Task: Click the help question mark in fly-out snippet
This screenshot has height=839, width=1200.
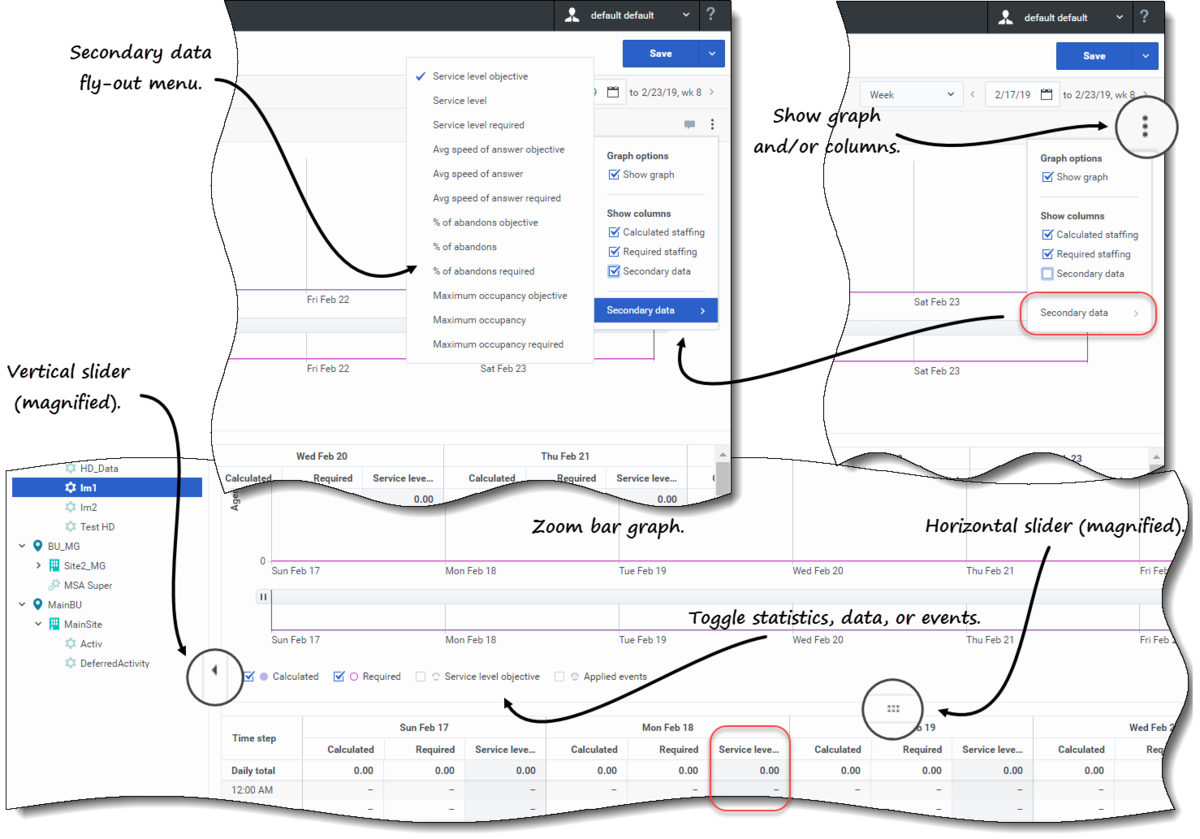Action: 711,15
